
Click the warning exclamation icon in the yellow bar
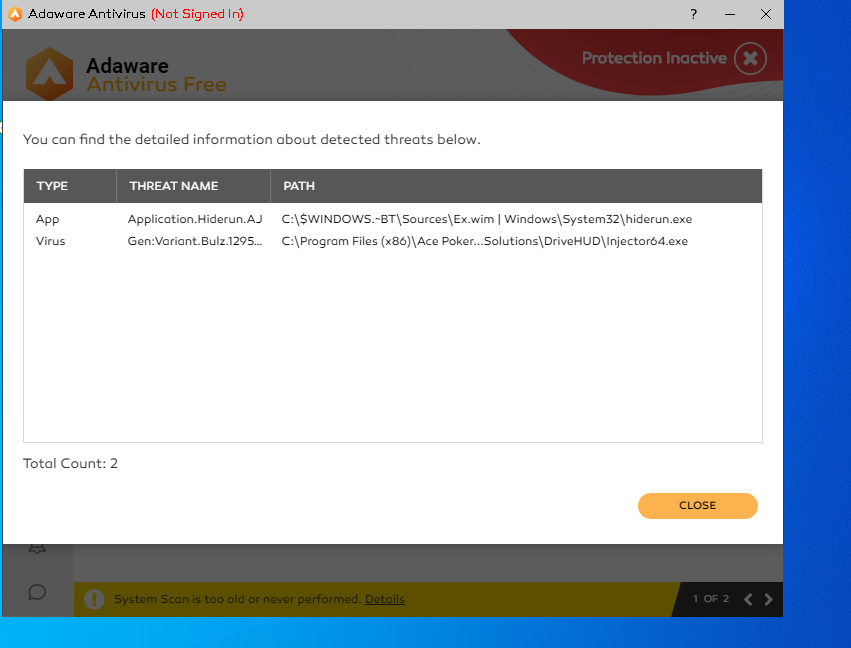[94, 599]
